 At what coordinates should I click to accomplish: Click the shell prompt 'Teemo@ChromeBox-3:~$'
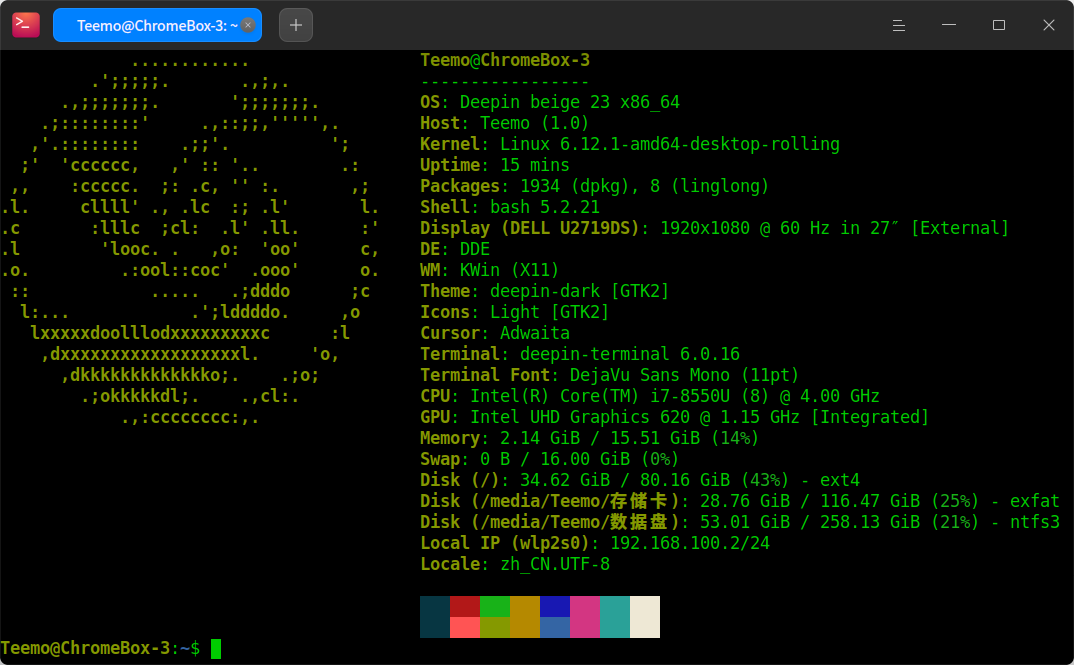[101, 648]
